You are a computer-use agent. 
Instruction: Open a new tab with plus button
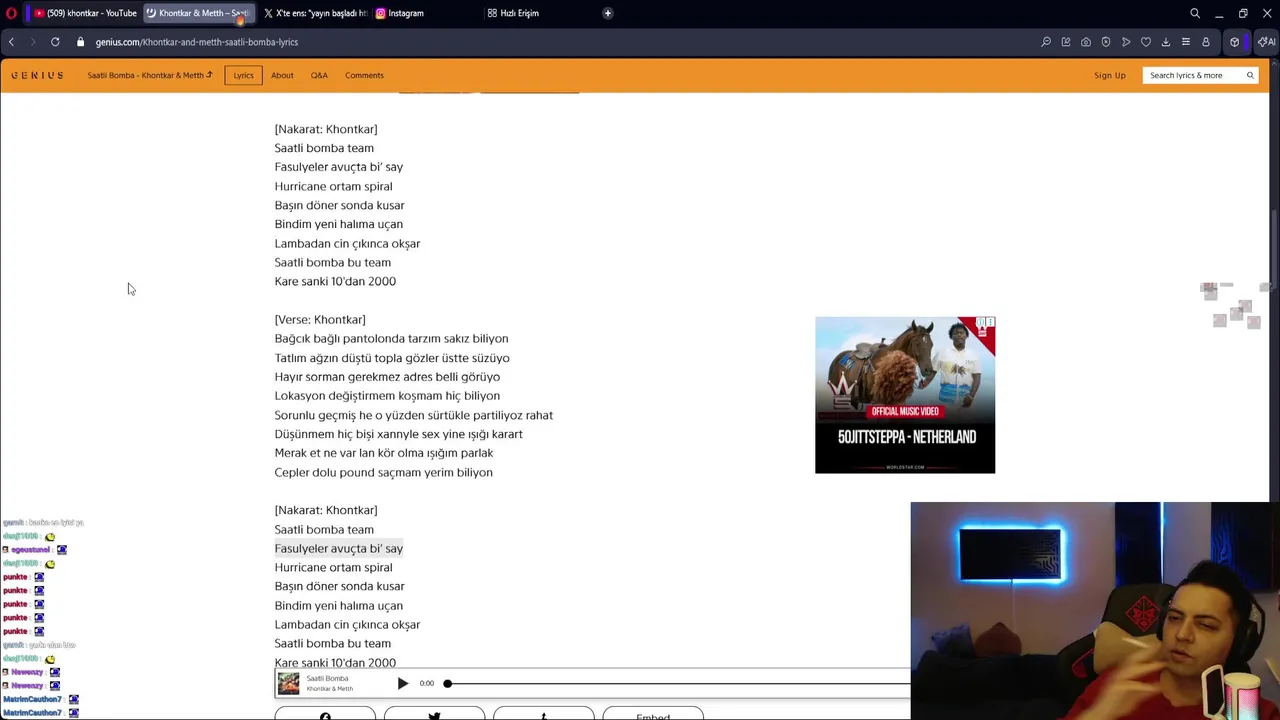pos(608,13)
